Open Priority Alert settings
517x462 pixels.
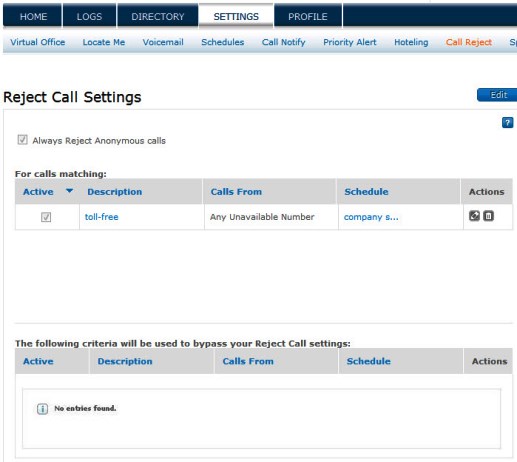(350, 42)
